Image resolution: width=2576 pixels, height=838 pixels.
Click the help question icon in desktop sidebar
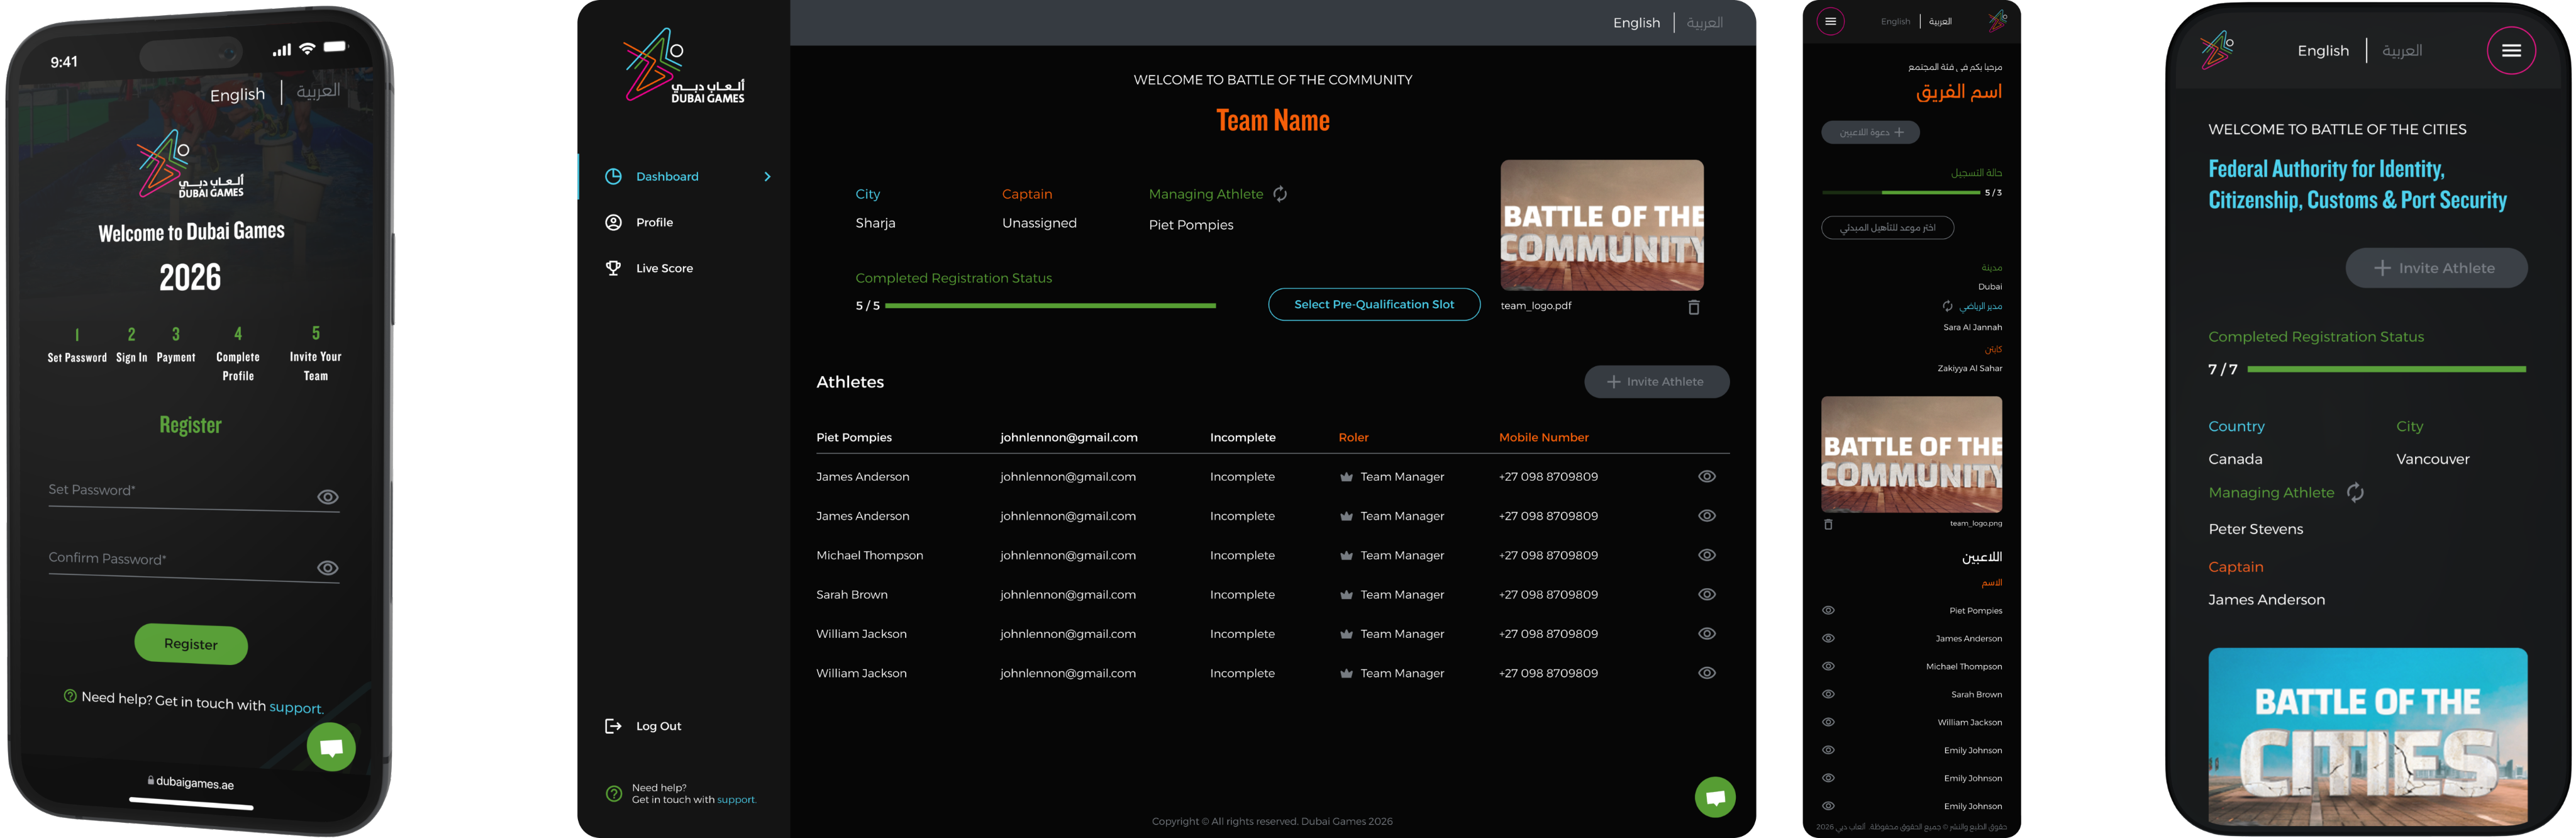[x=614, y=794]
